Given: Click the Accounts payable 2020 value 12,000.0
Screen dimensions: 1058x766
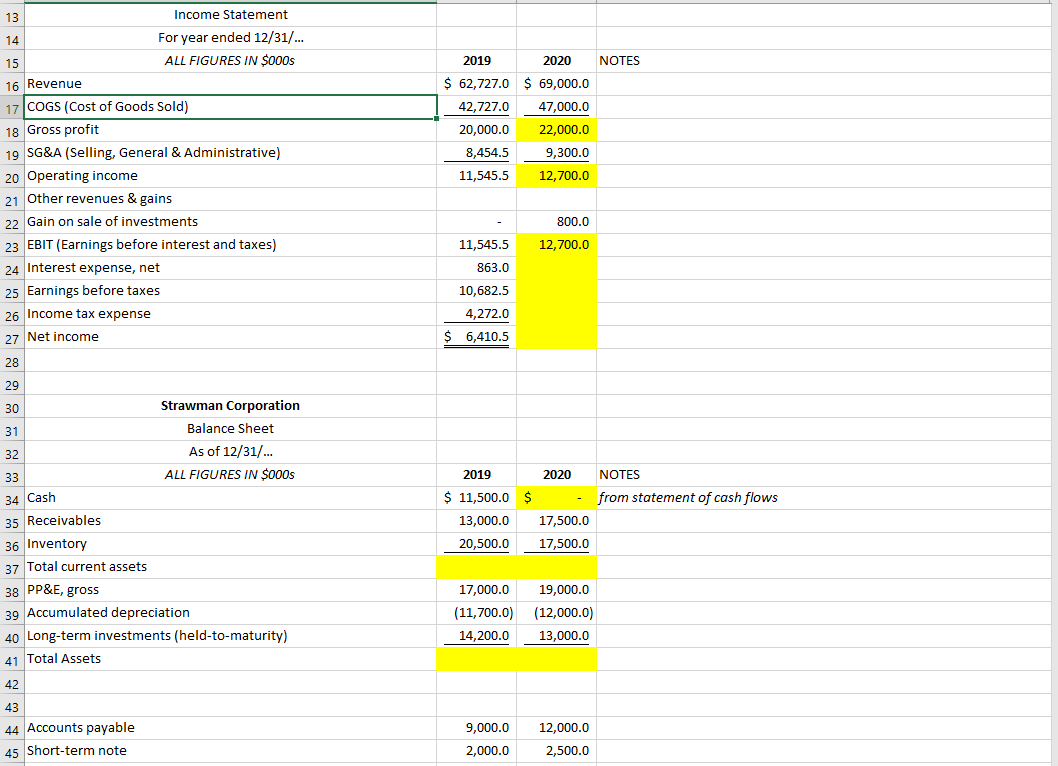Looking at the screenshot, I should (x=556, y=727).
